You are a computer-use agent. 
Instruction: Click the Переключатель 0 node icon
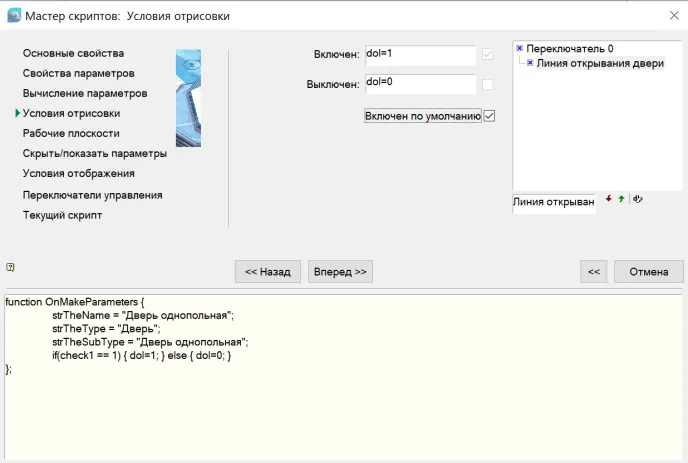click(520, 48)
